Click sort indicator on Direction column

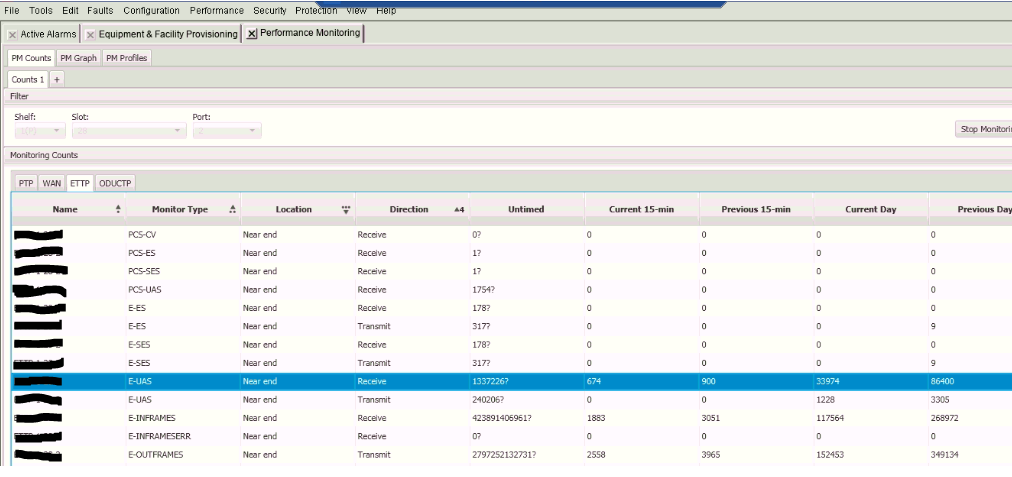point(459,209)
